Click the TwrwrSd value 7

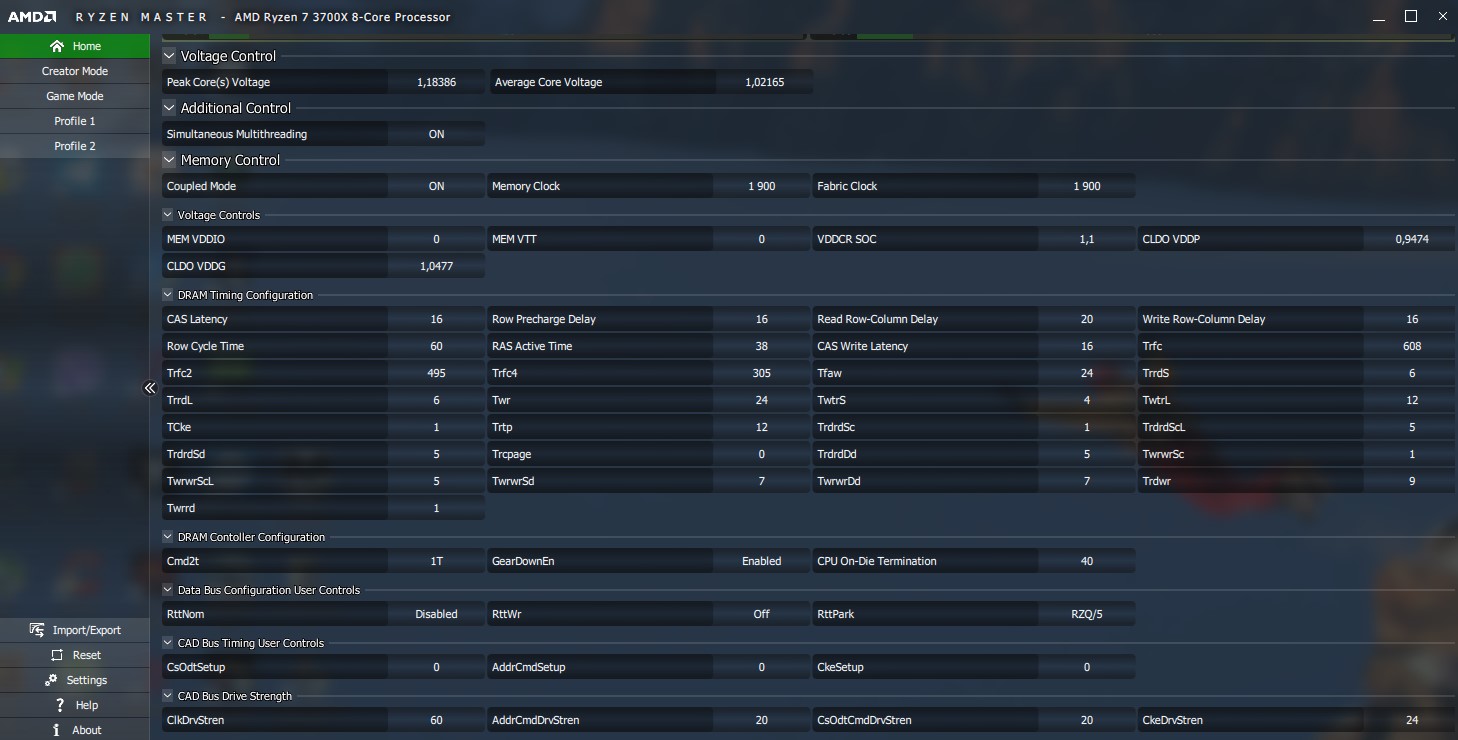[761, 481]
